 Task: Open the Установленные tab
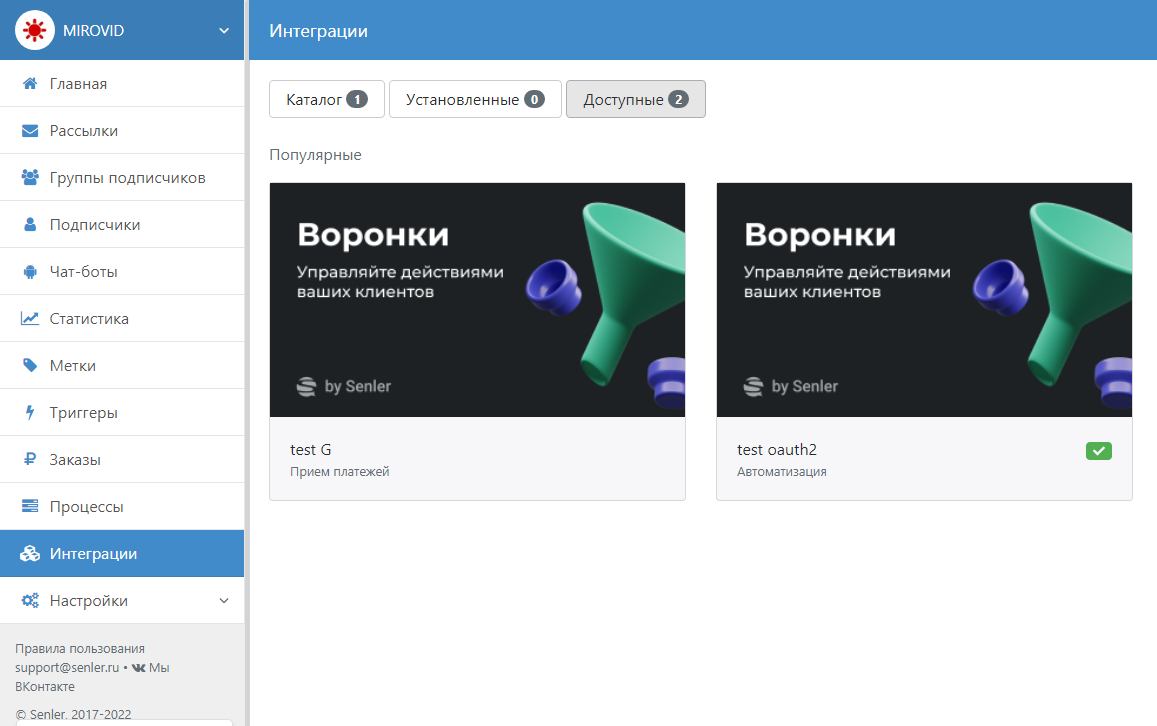coord(475,100)
